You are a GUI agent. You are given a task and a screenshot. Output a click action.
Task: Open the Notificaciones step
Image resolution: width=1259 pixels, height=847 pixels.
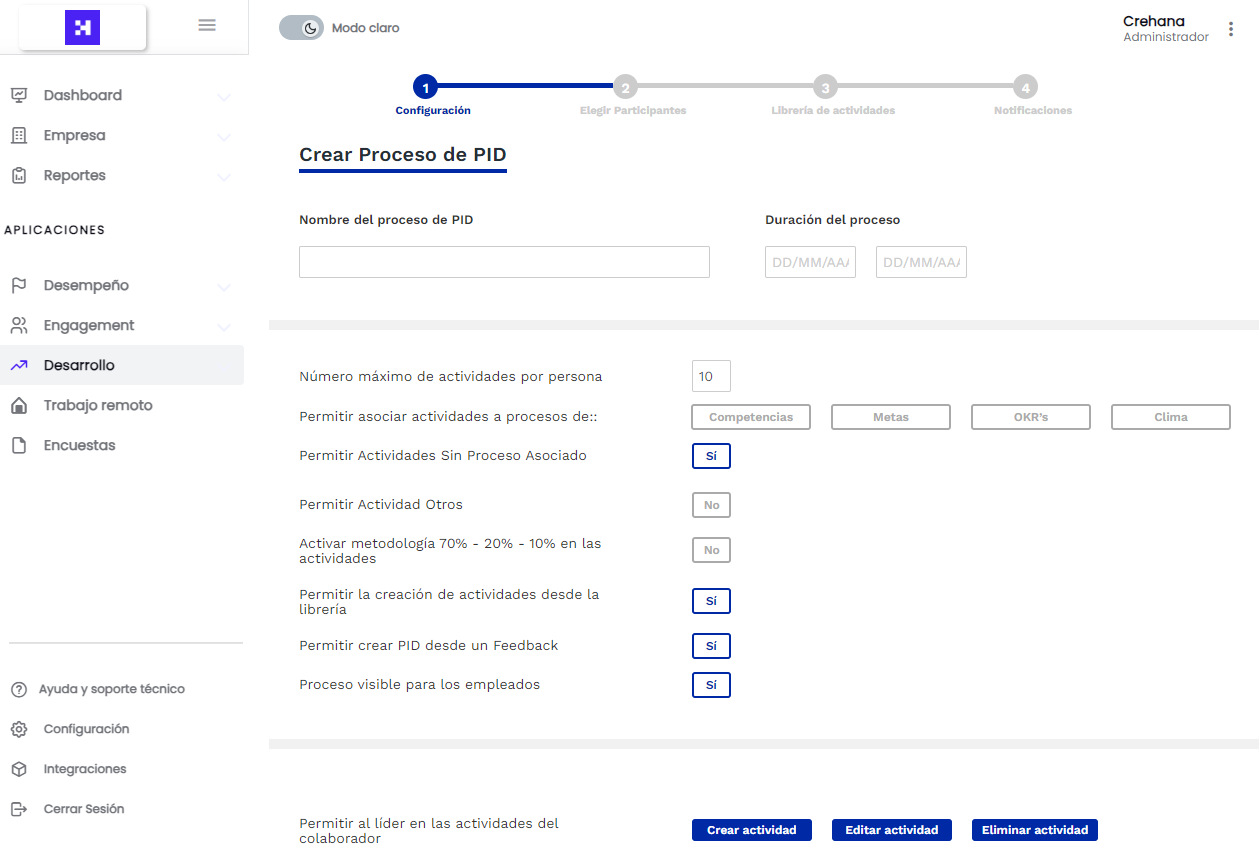[1026, 88]
